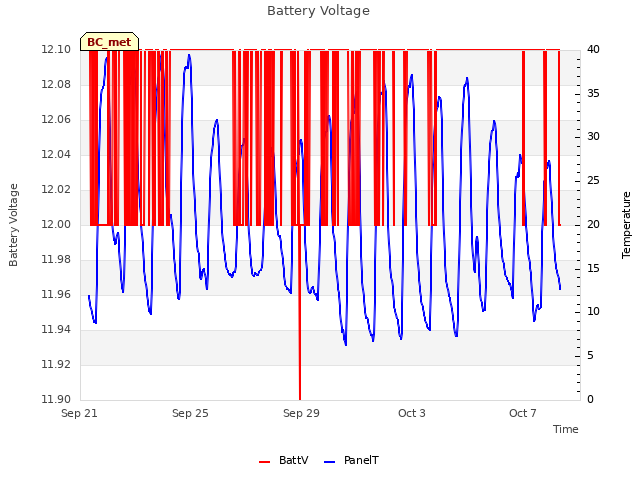The image size is (640, 480).
Task: Click the Time axis title
Action: pyautogui.click(x=566, y=429)
